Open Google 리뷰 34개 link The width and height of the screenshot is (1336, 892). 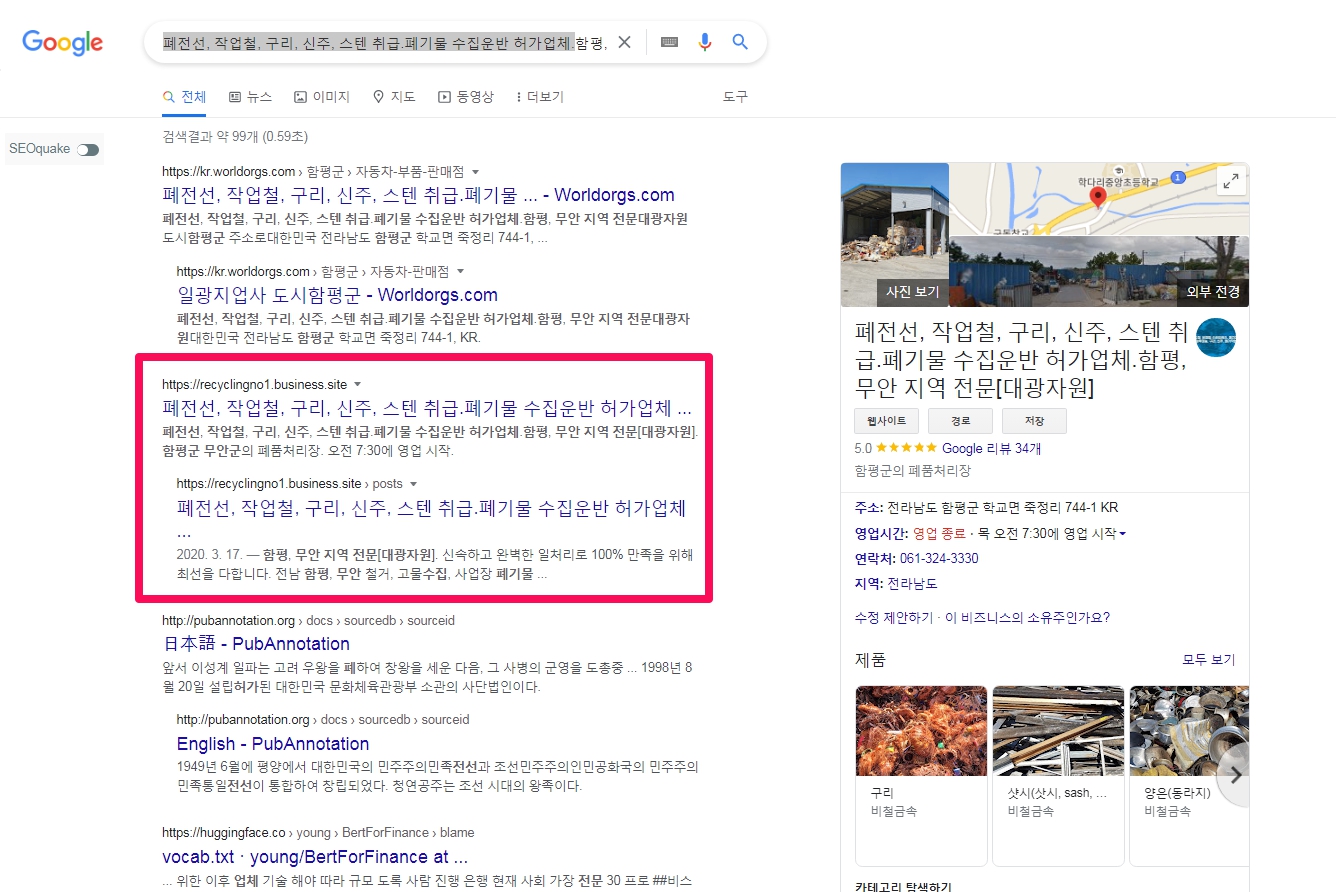[991, 449]
